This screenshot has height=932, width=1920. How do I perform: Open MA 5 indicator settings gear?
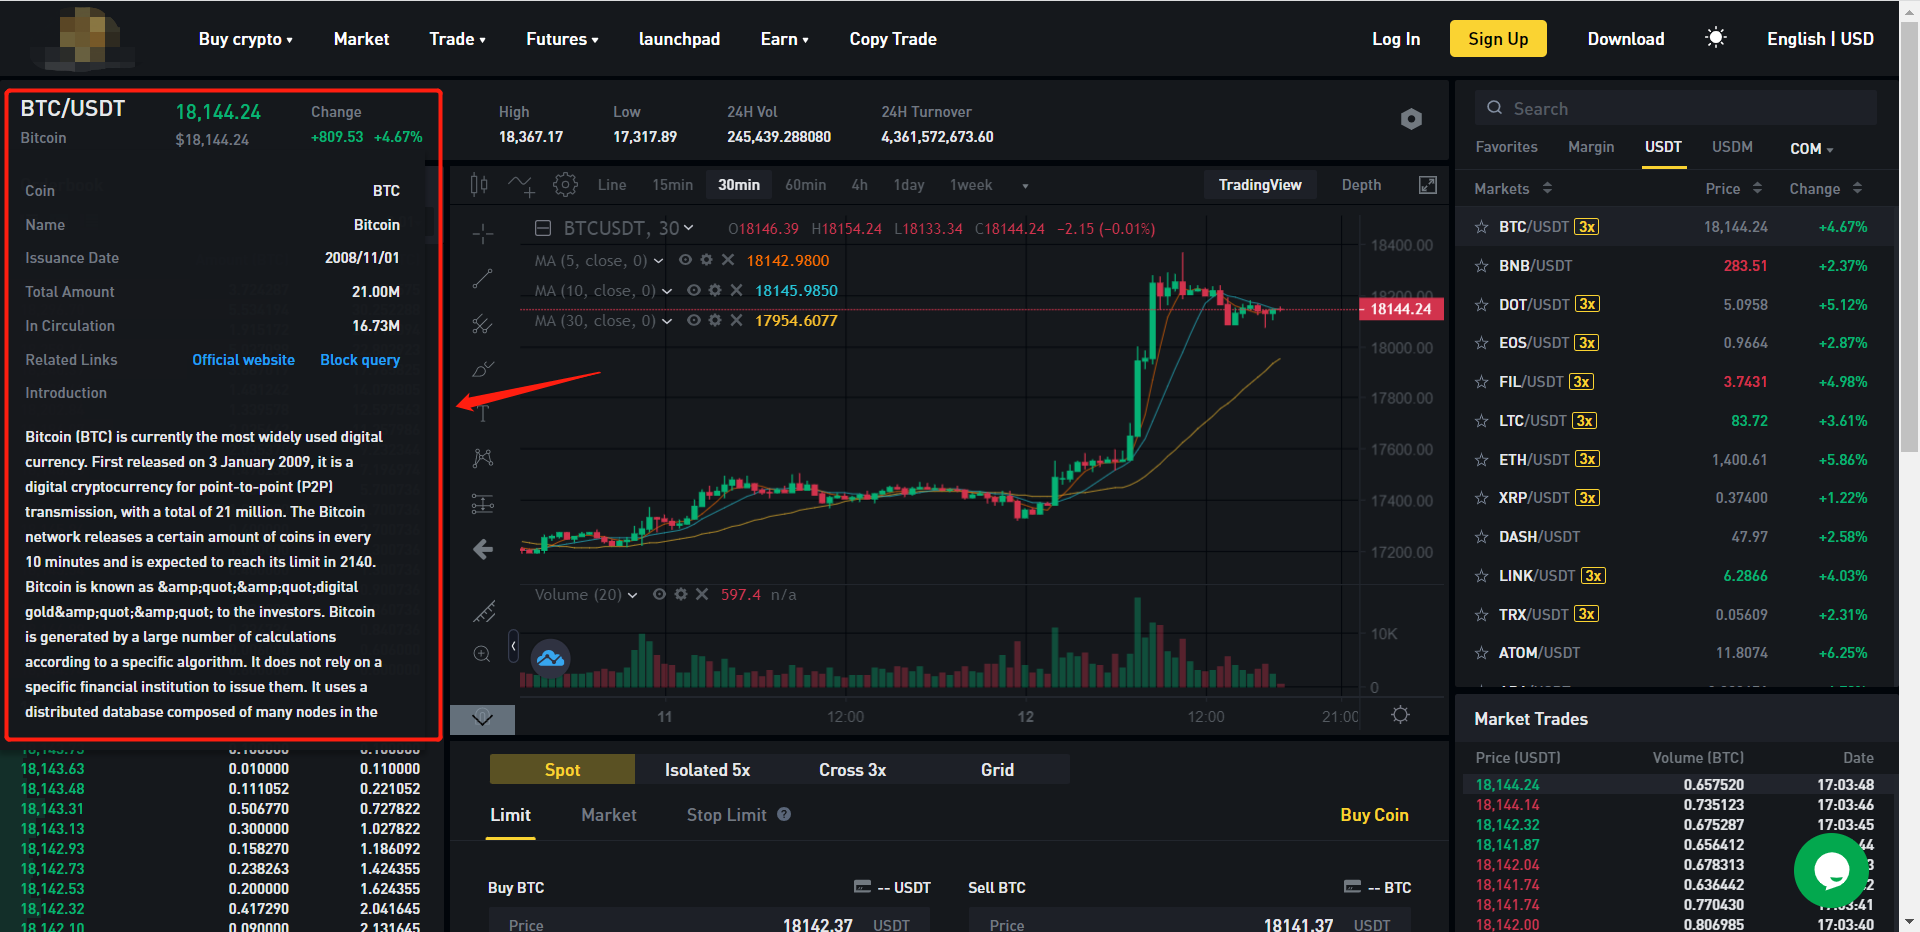pyautogui.click(x=706, y=260)
